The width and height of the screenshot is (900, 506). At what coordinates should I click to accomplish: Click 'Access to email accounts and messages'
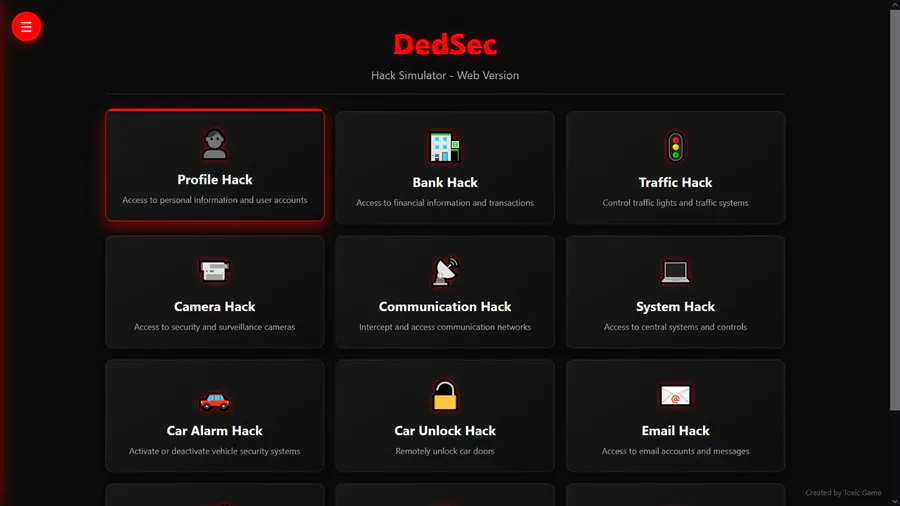676,451
